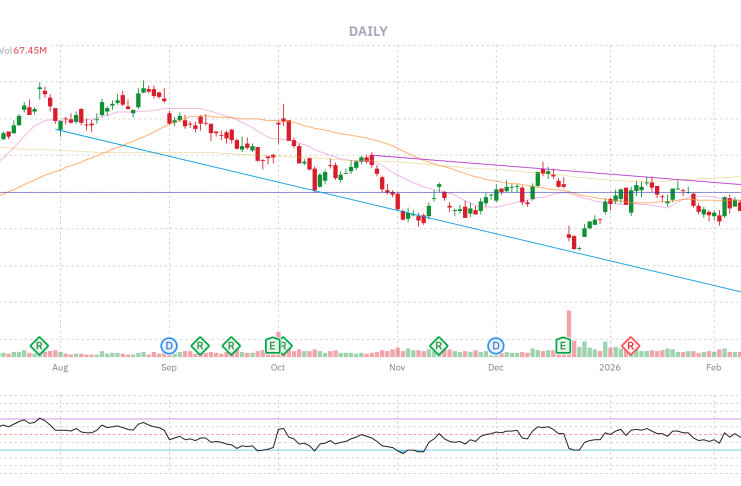The image size is (741, 486).
Task: Open the green E marker near October
Action: 271,346
